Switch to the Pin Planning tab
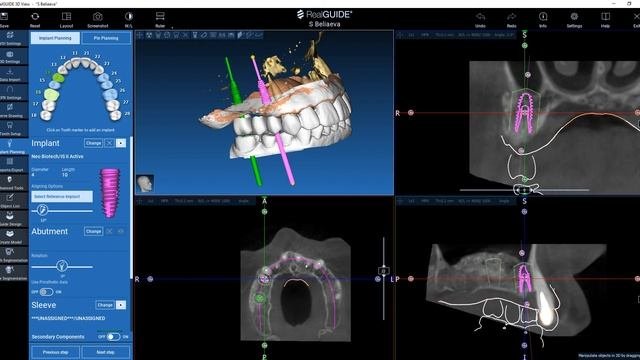640x360 pixels. point(106,38)
